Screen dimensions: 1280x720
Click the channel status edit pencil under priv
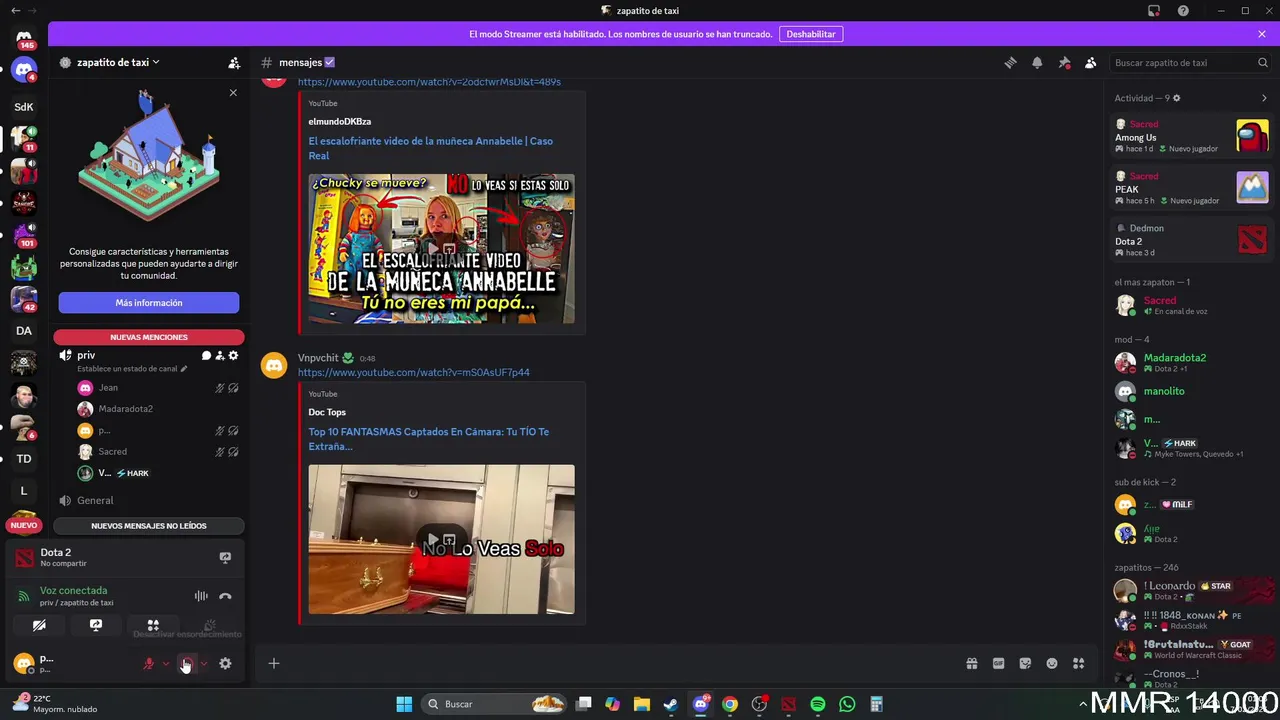click(x=183, y=369)
